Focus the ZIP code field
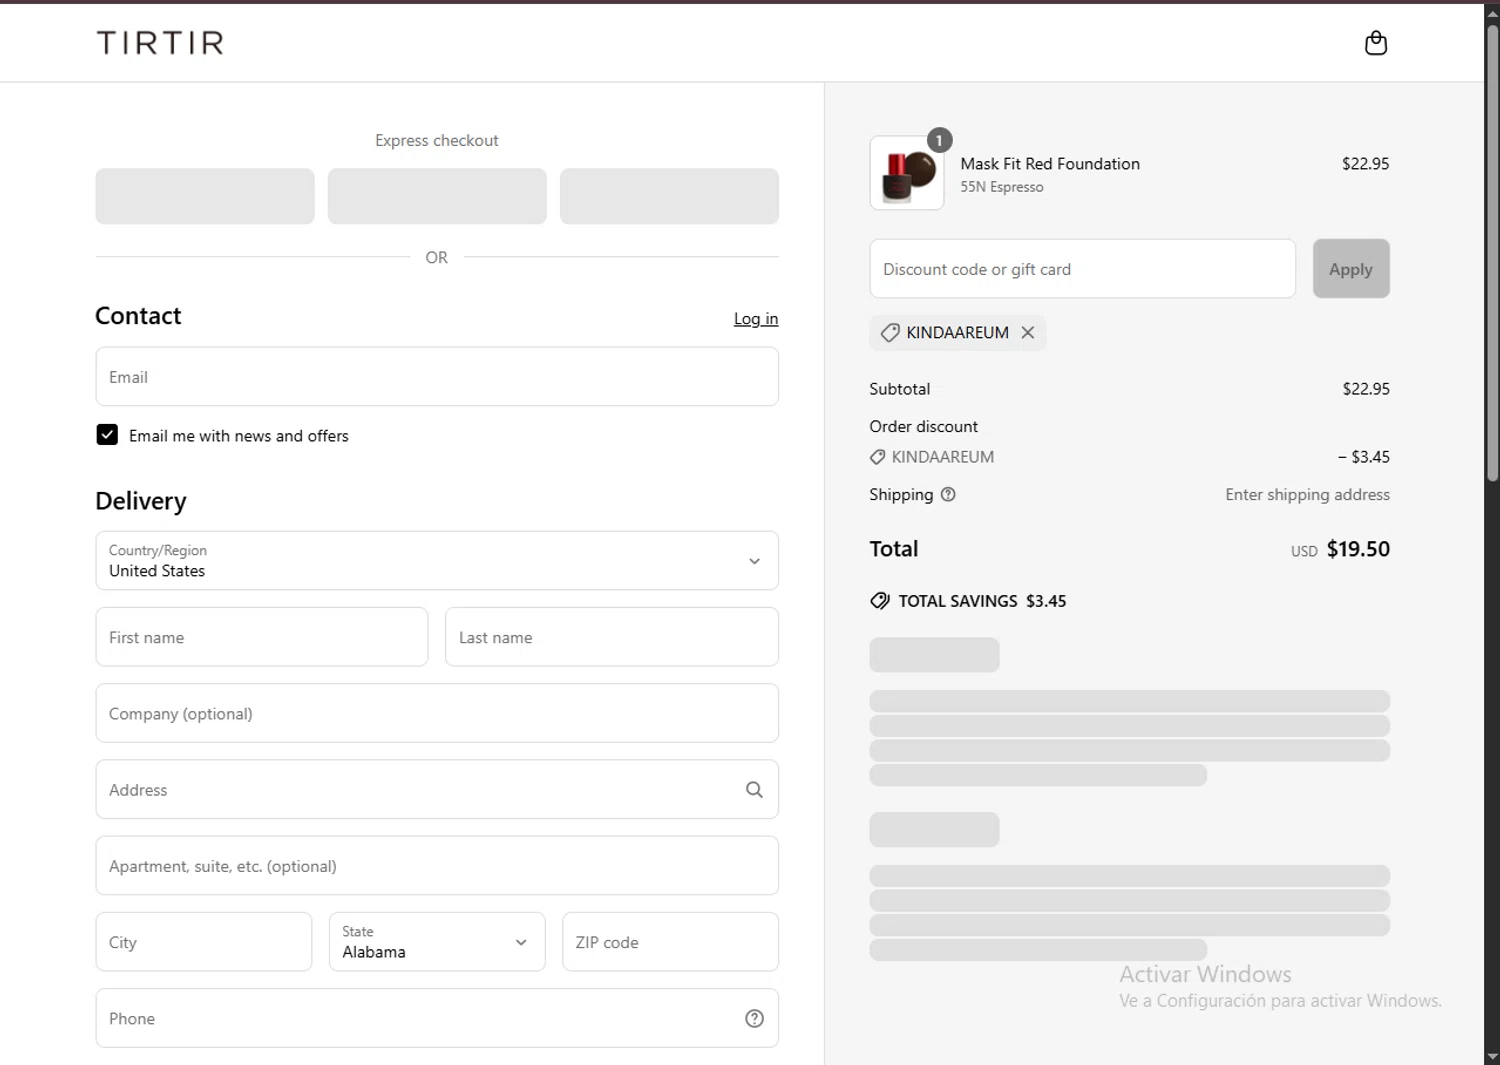The height and width of the screenshot is (1065, 1500). [670, 942]
